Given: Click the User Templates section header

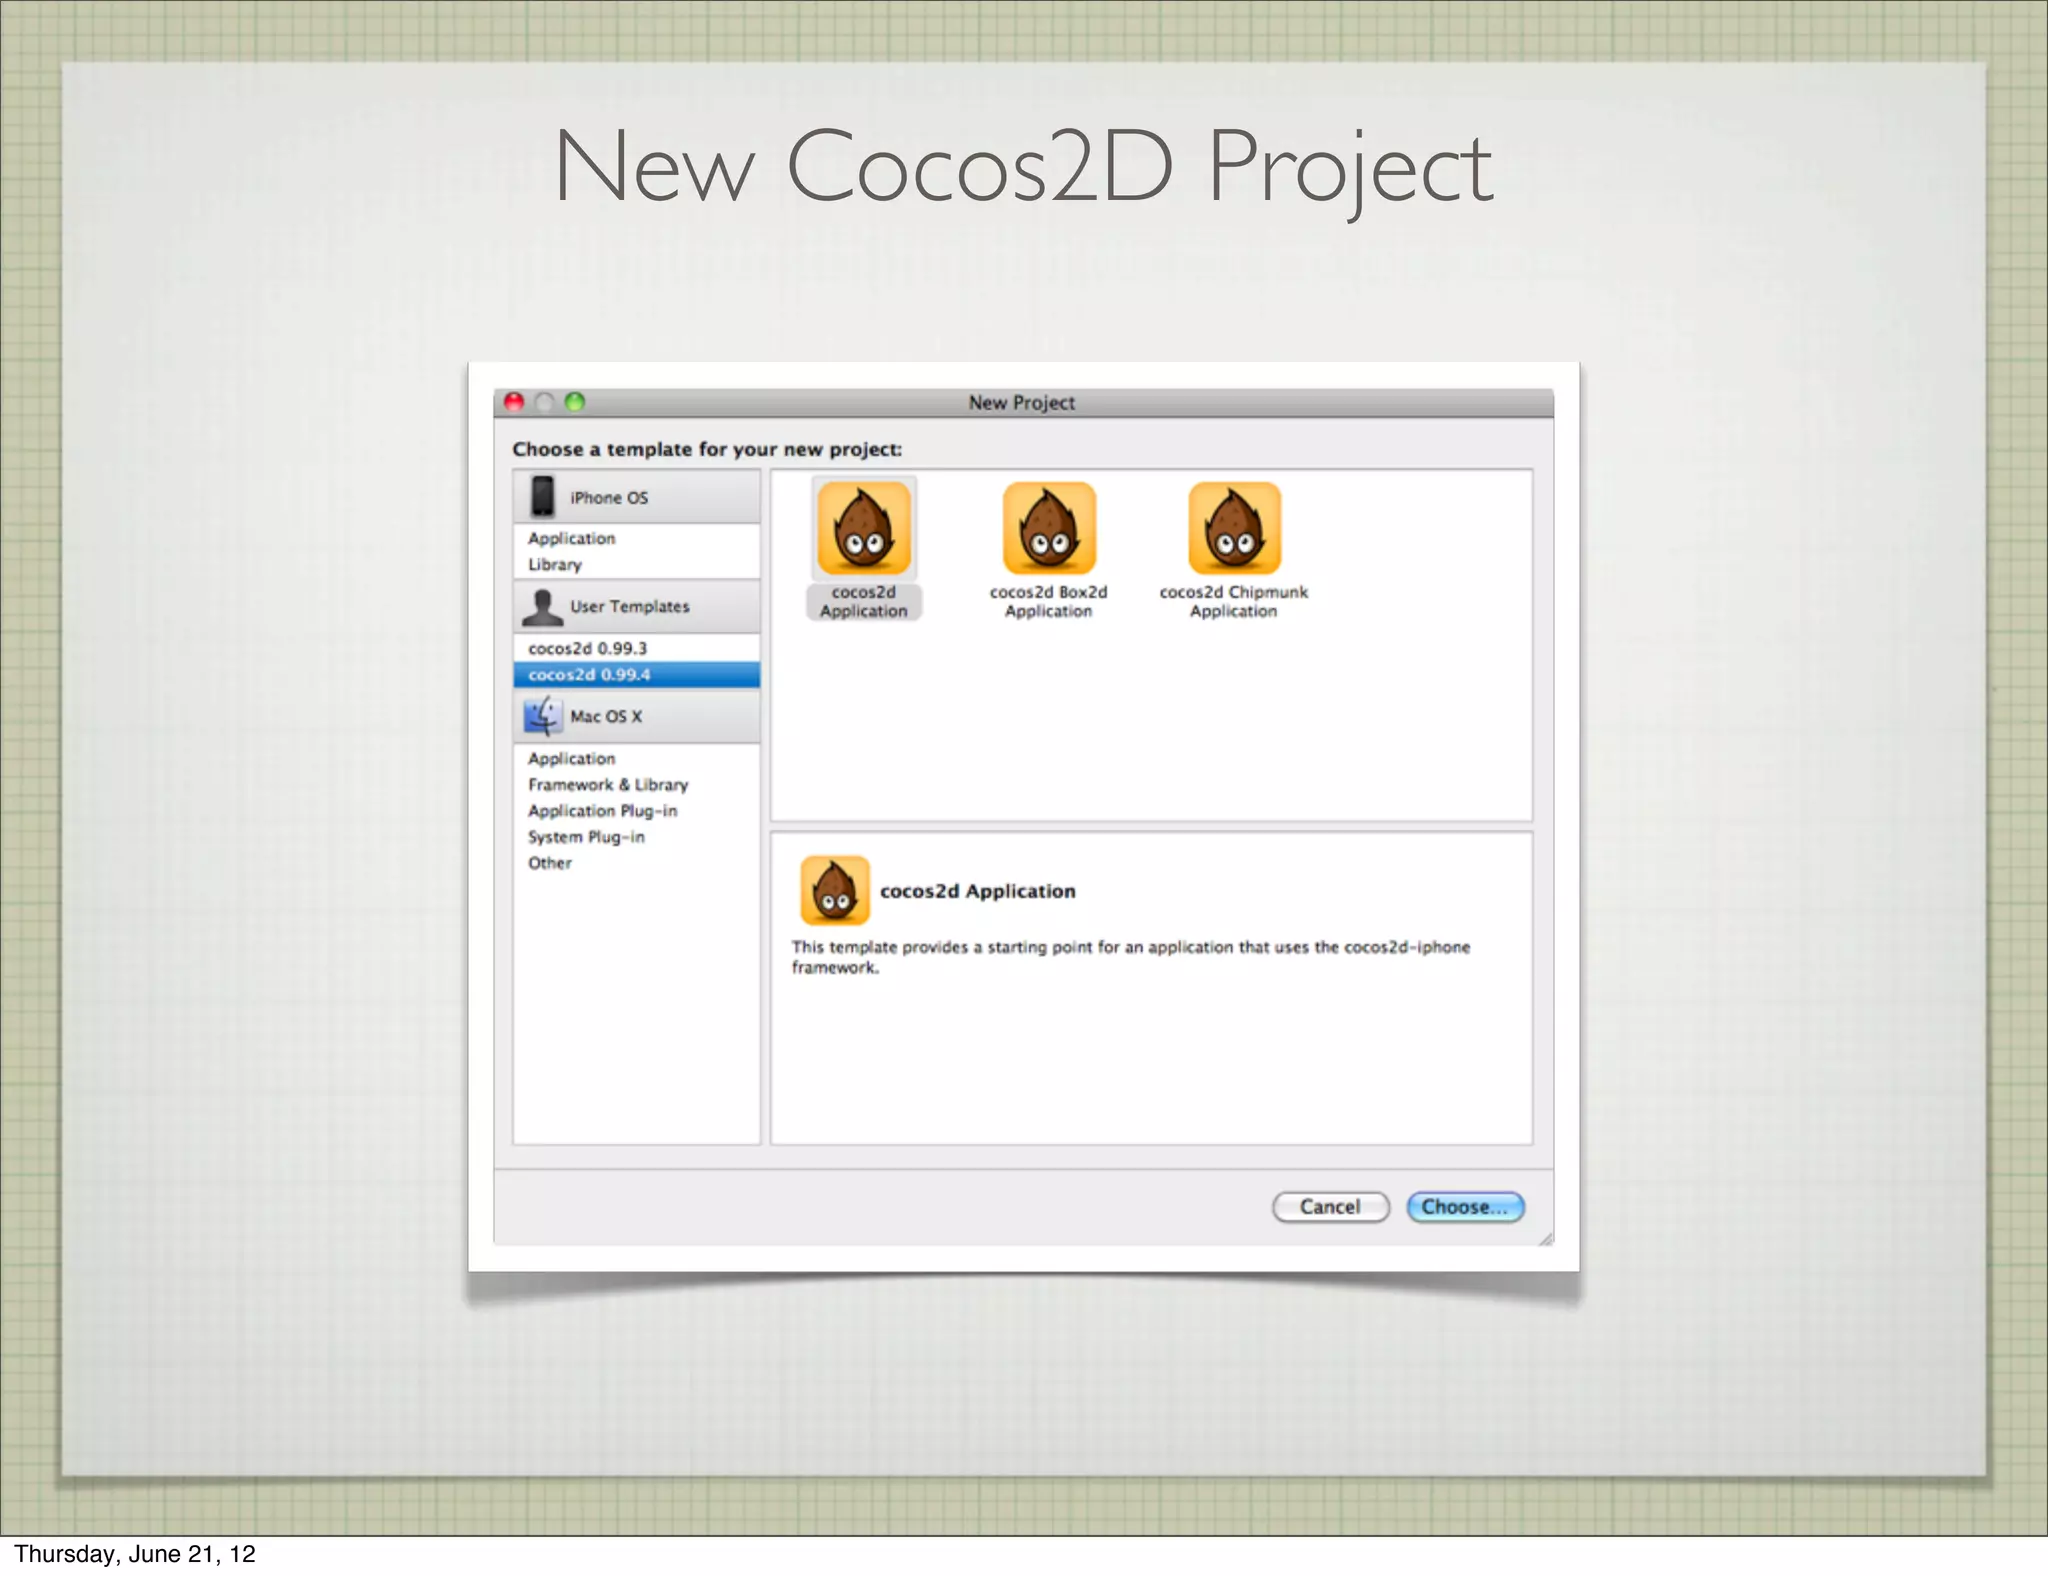Looking at the screenshot, I should [x=636, y=606].
